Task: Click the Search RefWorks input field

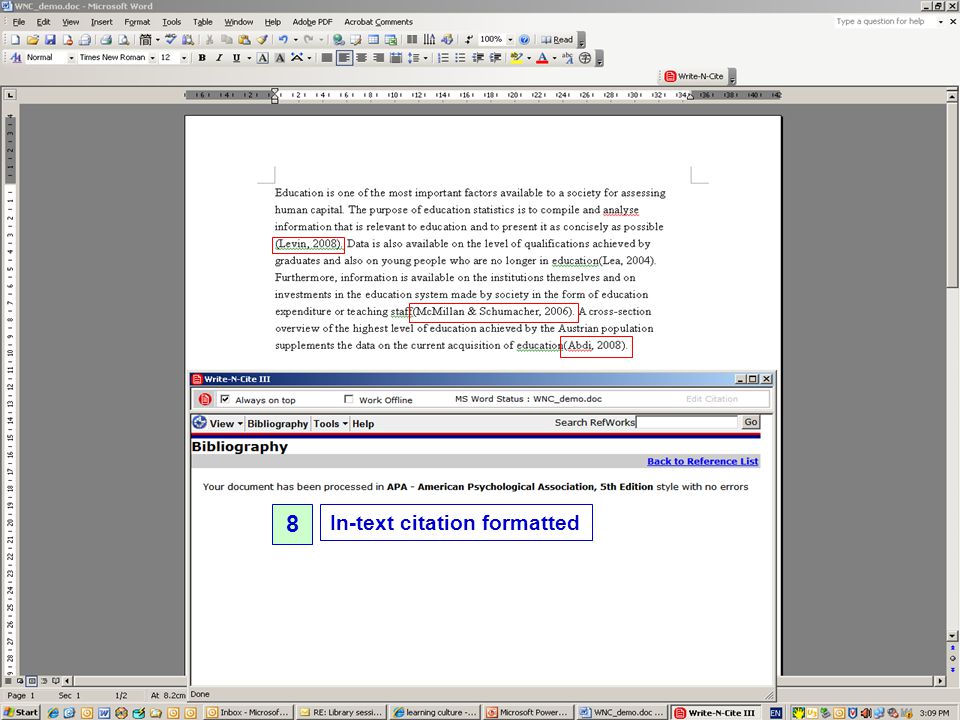Action: (x=686, y=422)
